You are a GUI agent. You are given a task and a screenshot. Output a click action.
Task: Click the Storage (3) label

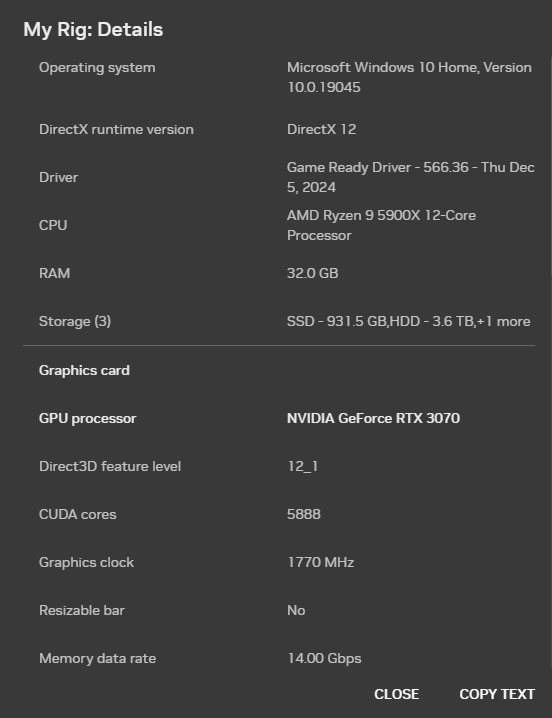pyautogui.click(x=75, y=321)
